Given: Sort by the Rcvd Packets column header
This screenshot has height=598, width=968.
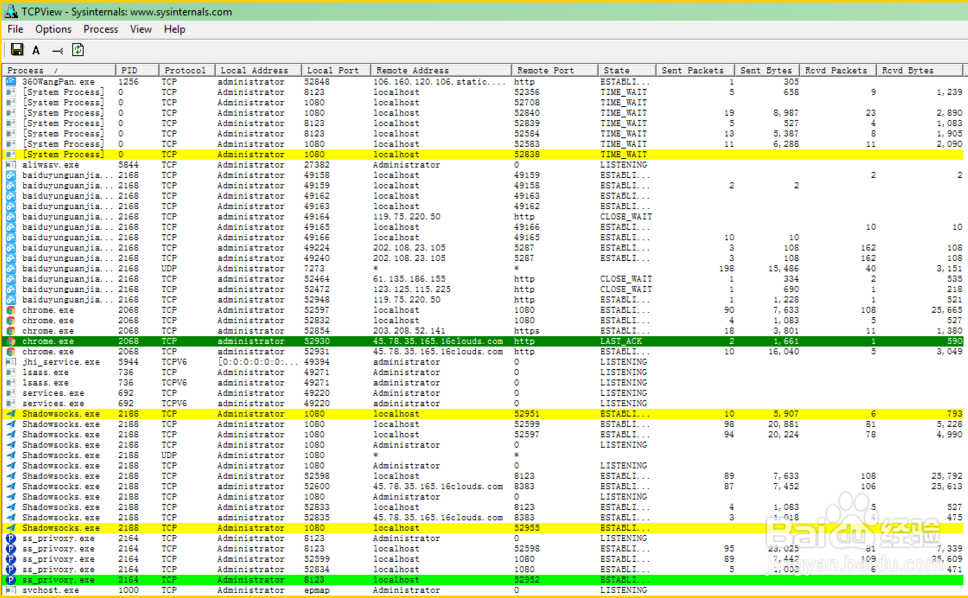Looking at the screenshot, I should (x=838, y=70).
